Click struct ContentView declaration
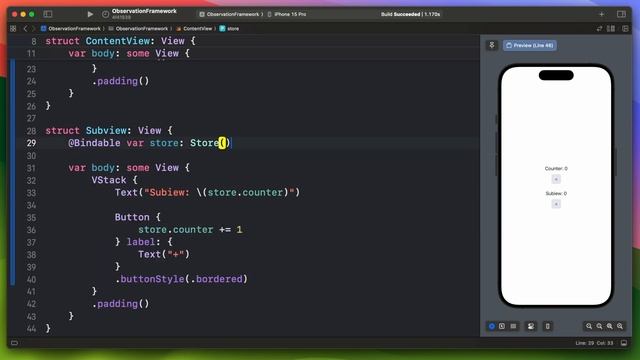Screen dimensions: 640x360 click(120, 41)
